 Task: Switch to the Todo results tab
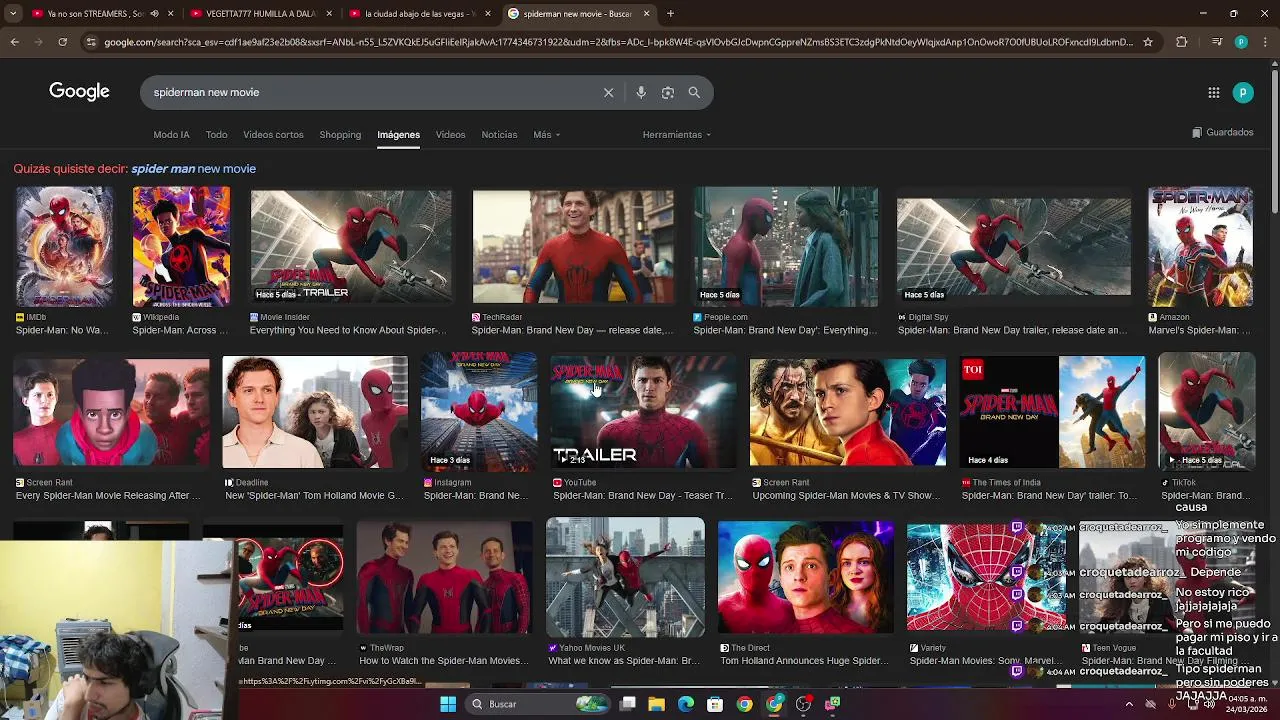point(217,134)
